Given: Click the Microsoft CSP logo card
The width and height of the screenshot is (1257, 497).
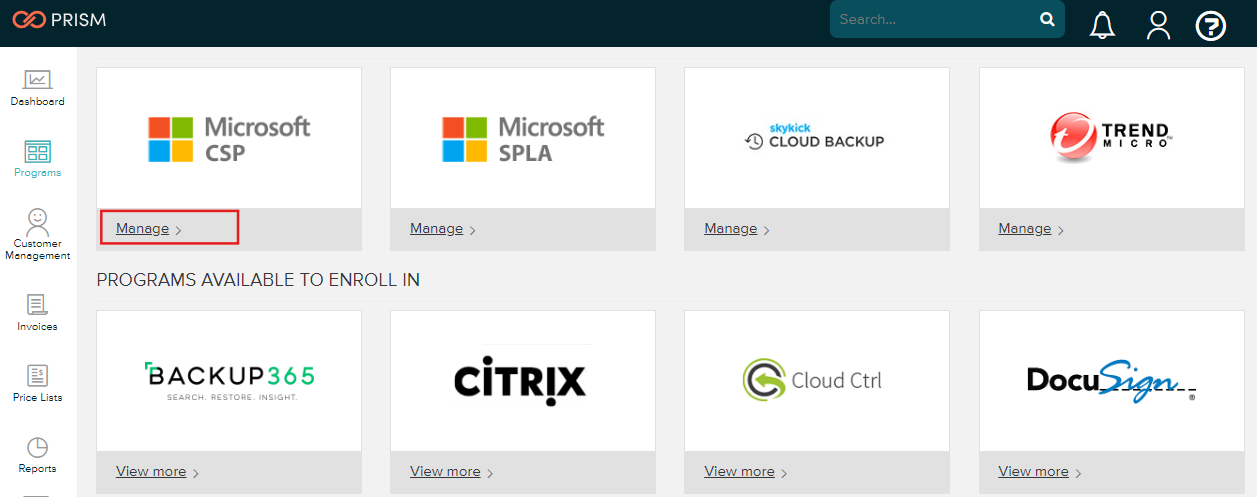Looking at the screenshot, I should click(x=229, y=139).
